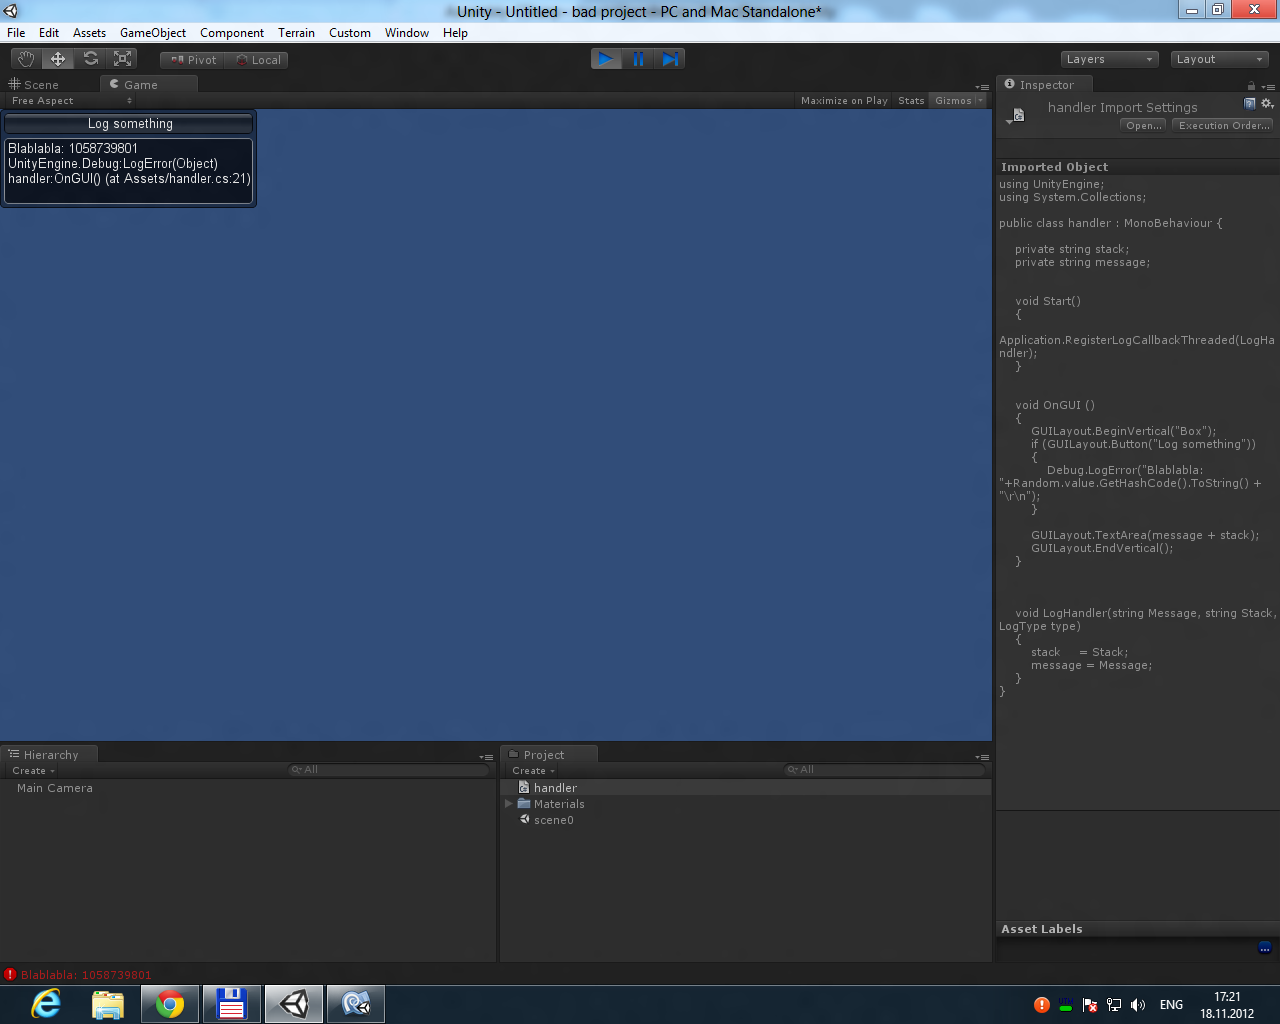Select the Project tab

(x=549, y=755)
